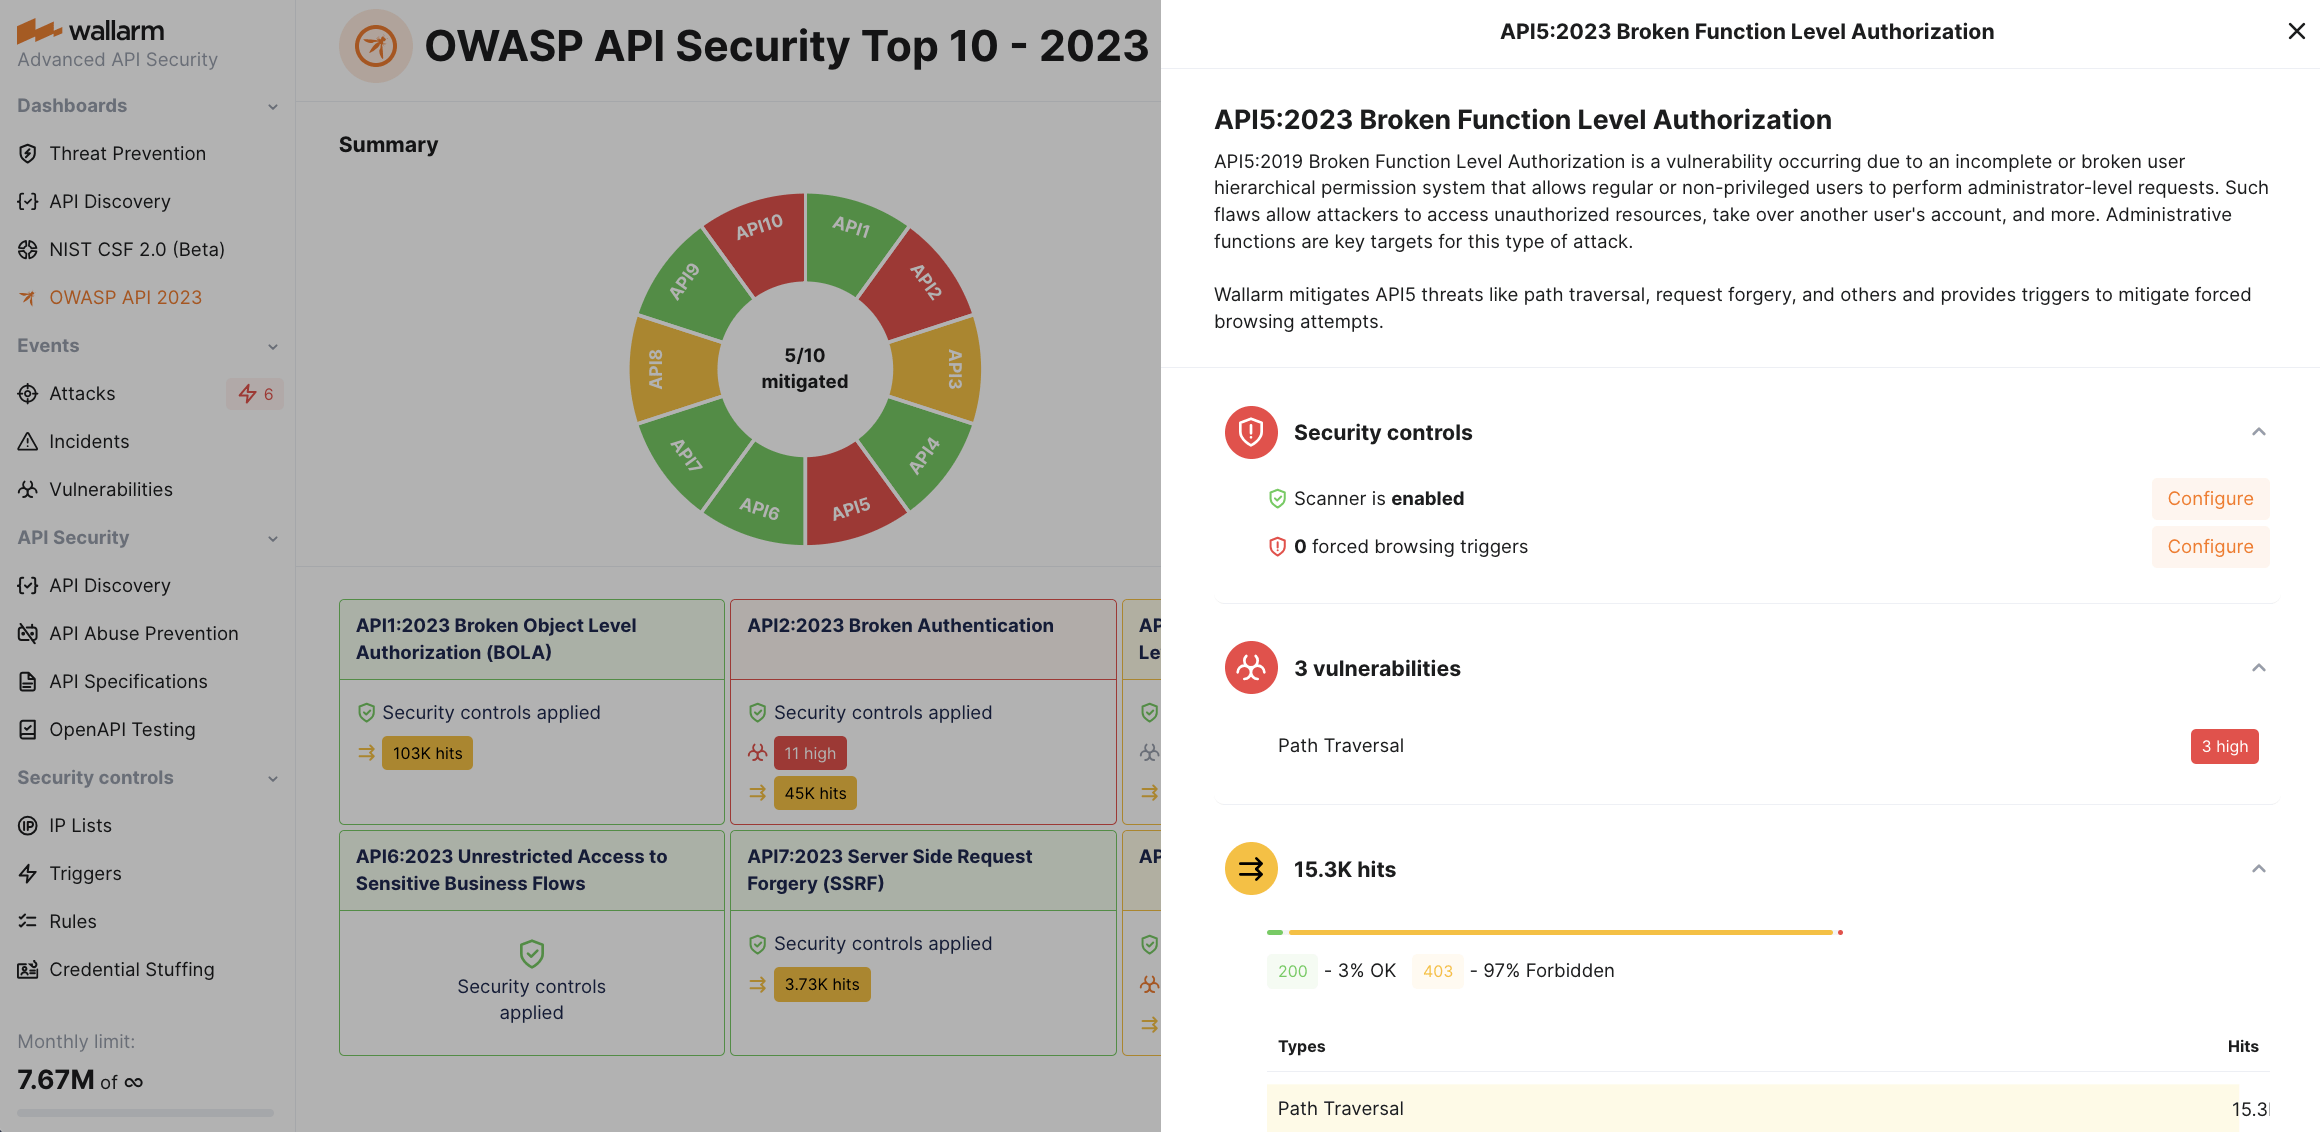
Task: Configure forced browsing triggers
Action: point(2210,546)
